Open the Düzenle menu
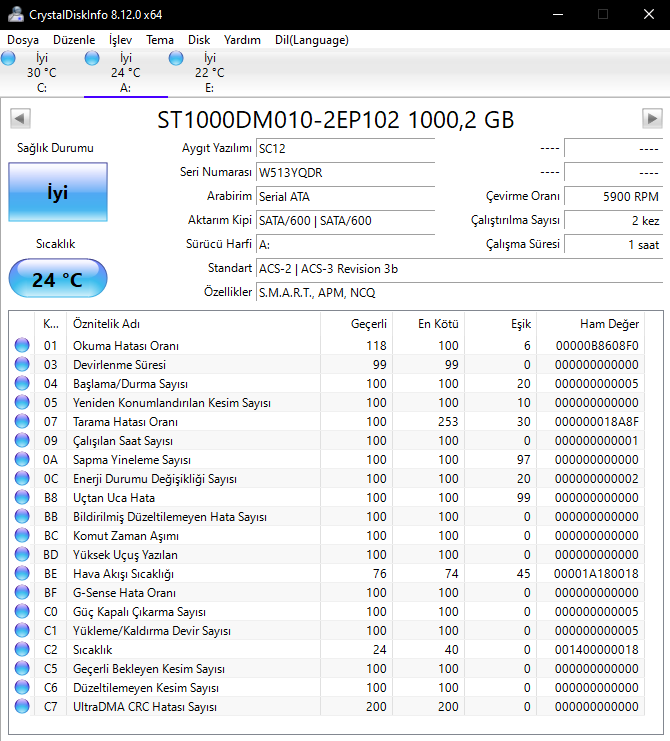670x741 pixels. point(74,40)
